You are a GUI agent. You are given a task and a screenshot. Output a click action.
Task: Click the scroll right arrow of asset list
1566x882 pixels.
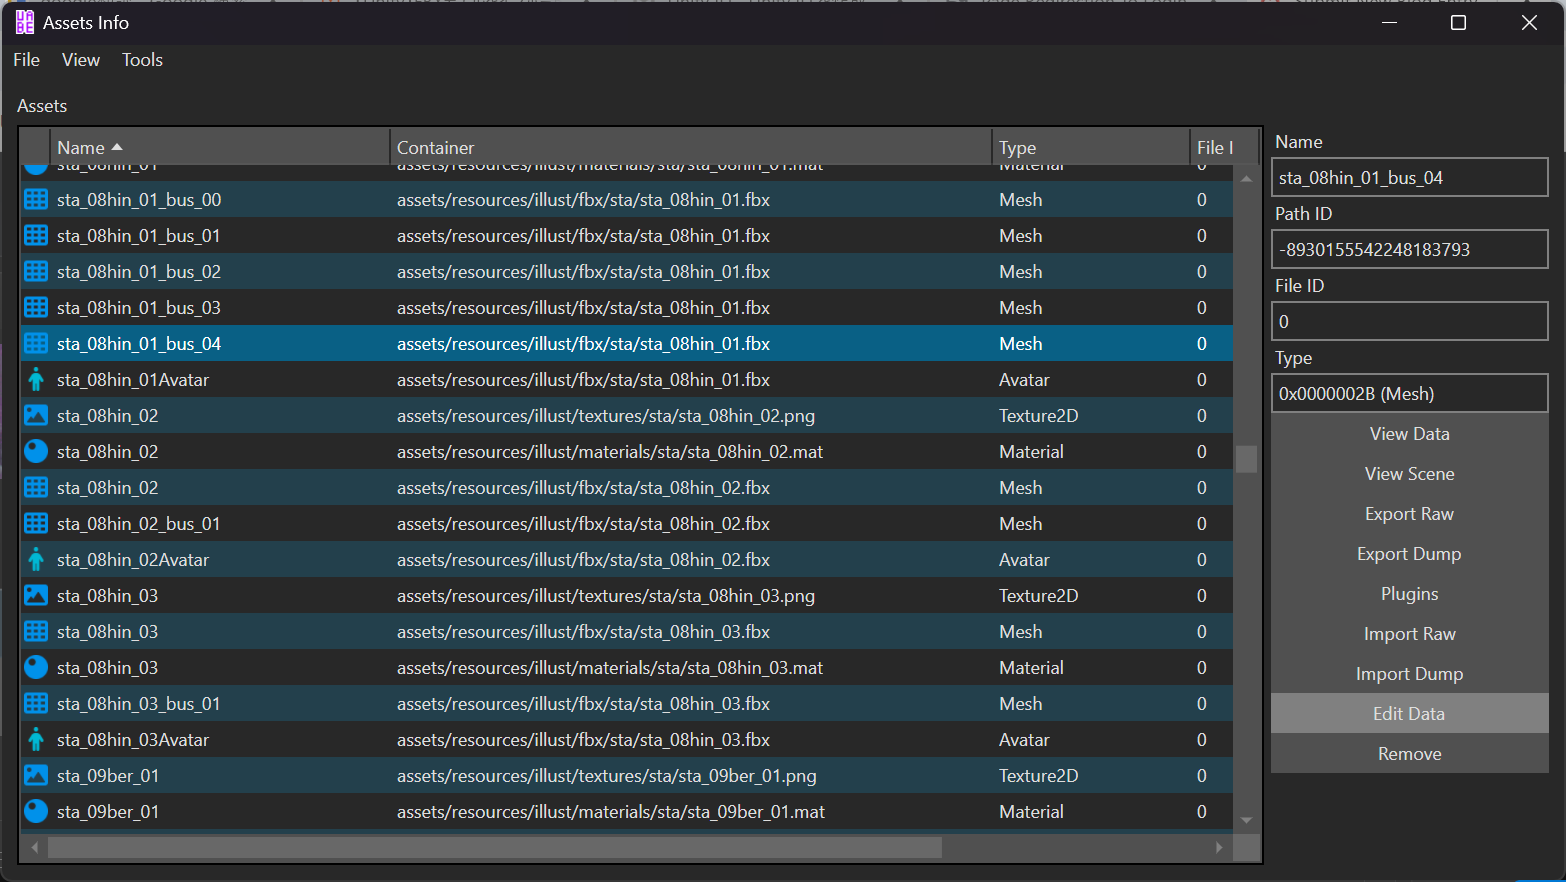coord(1219,847)
